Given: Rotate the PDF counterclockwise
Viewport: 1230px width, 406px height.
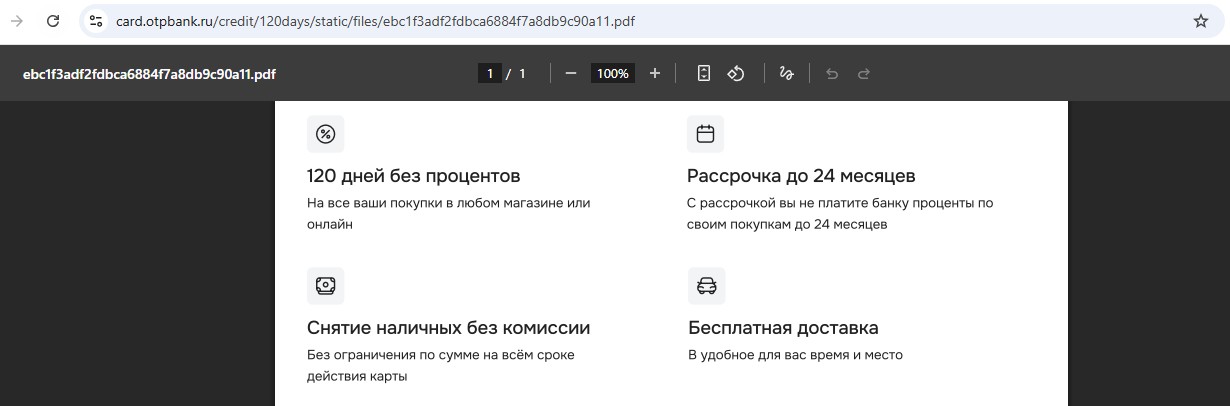Looking at the screenshot, I should tap(736, 74).
